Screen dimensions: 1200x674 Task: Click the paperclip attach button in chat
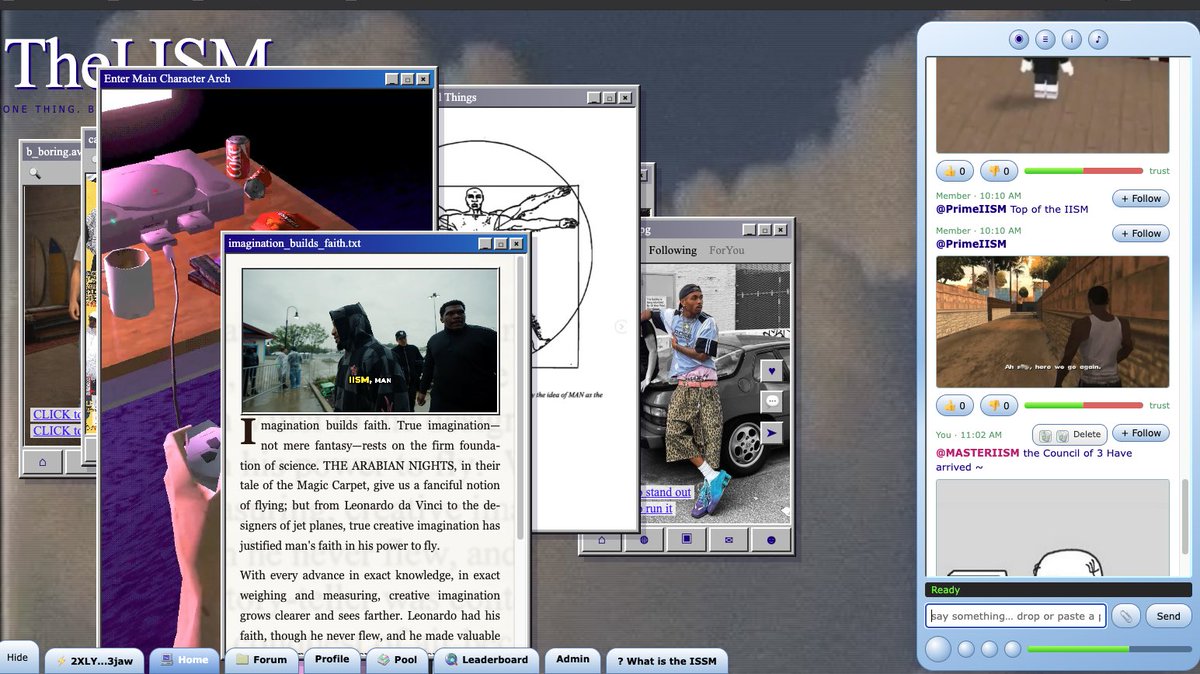[1125, 616]
